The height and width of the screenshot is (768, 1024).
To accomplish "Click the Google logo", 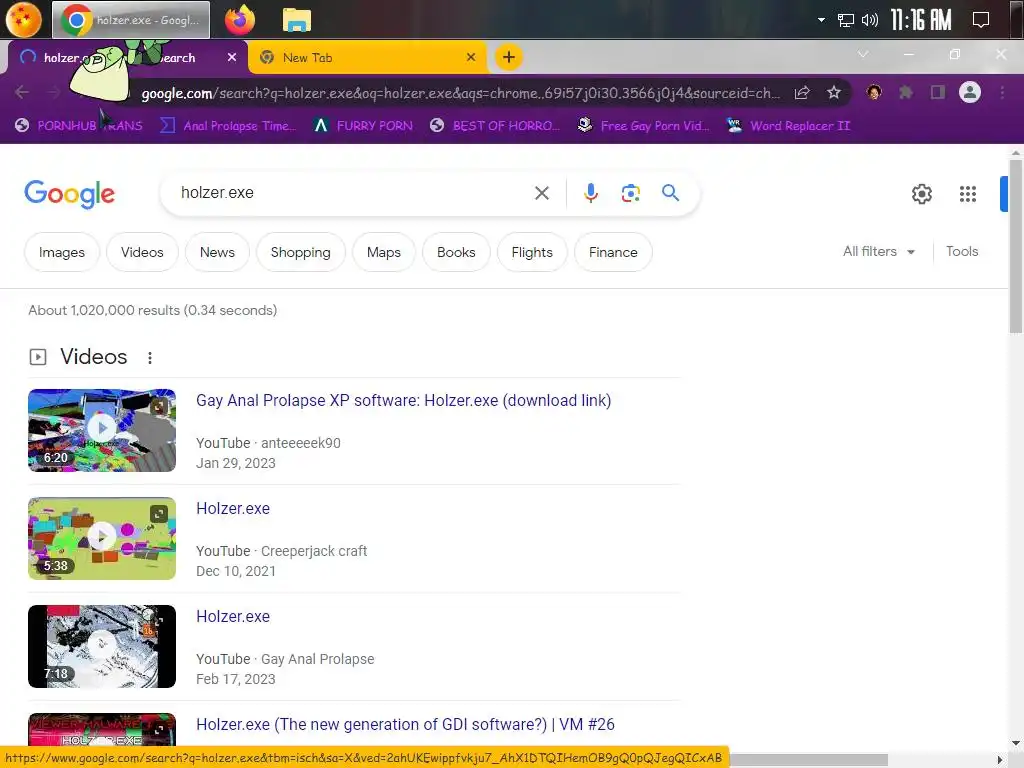I will [x=69, y=194].
